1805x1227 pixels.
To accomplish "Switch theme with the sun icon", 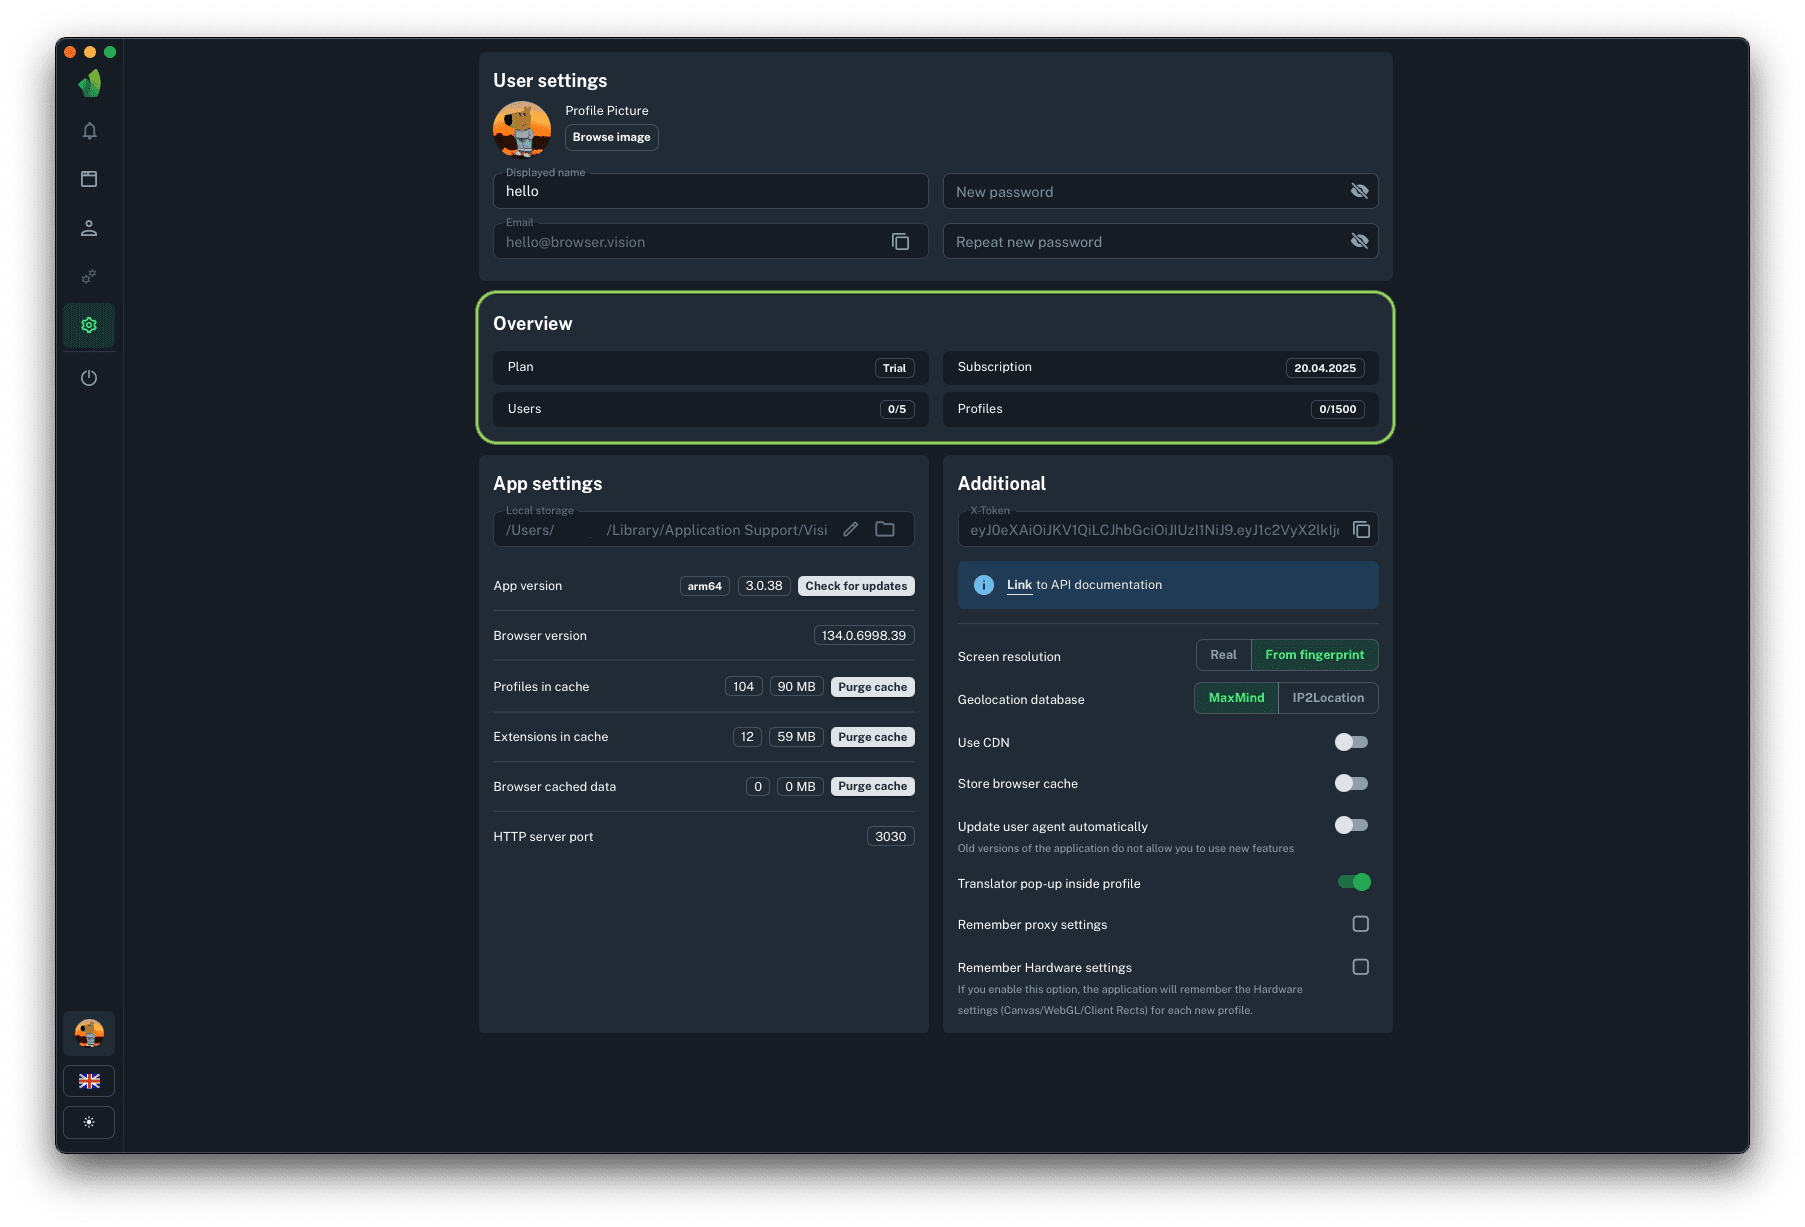I will 89,1122.
